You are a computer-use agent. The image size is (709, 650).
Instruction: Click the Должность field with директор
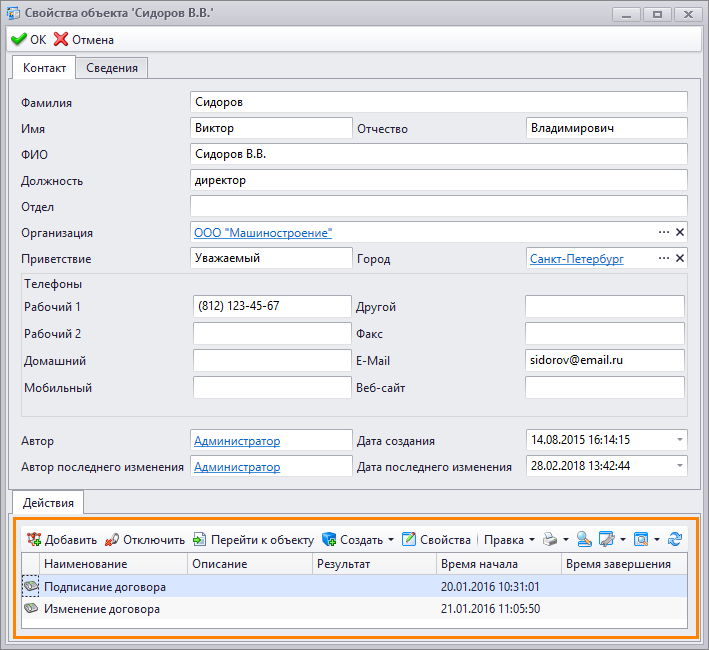(439, 180)
